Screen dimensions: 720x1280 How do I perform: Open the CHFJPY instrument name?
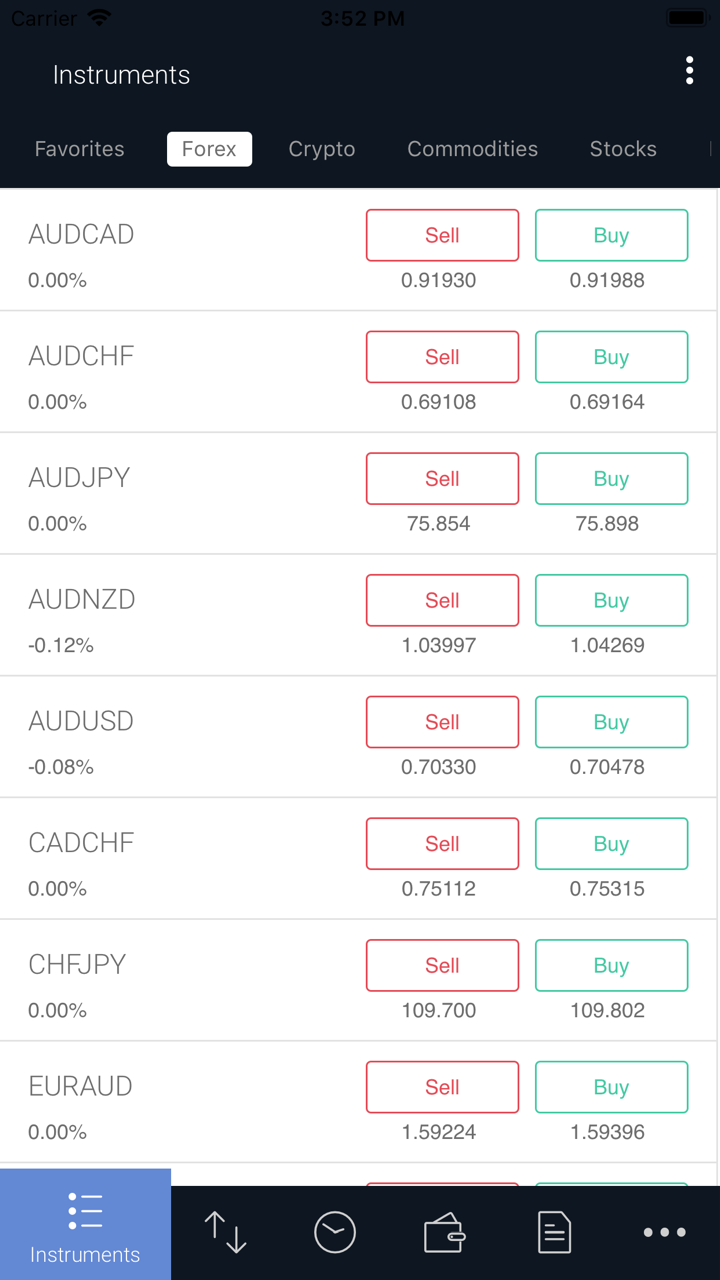[x=78, y=964]
